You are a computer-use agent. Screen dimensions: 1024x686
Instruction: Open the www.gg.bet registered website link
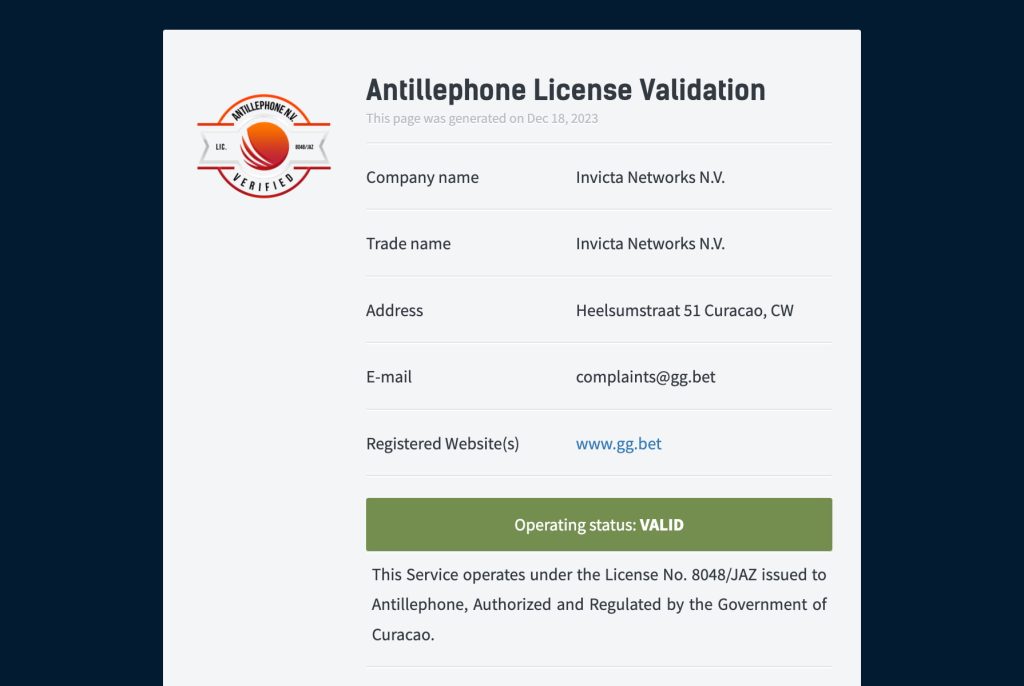(x=618, y=444)
